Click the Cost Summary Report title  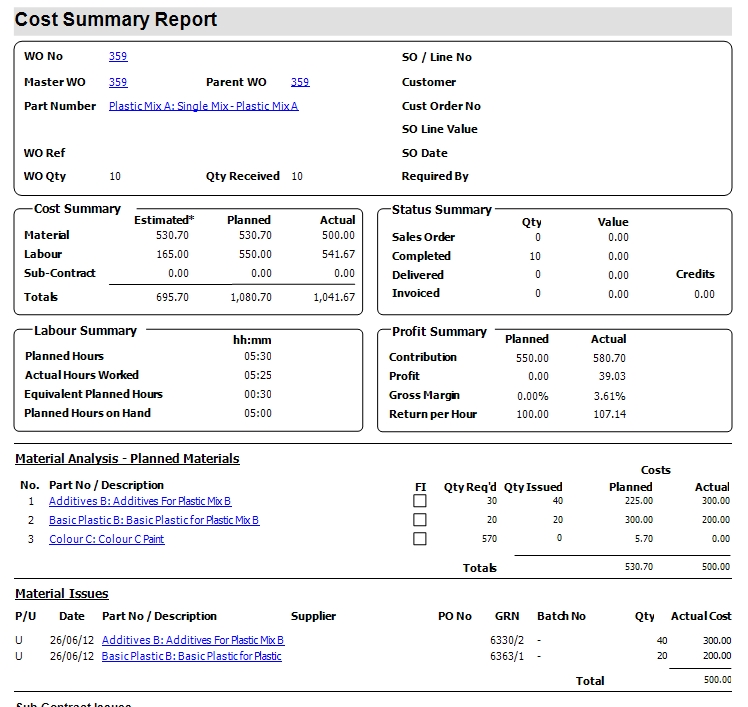[x=116, y=20]
